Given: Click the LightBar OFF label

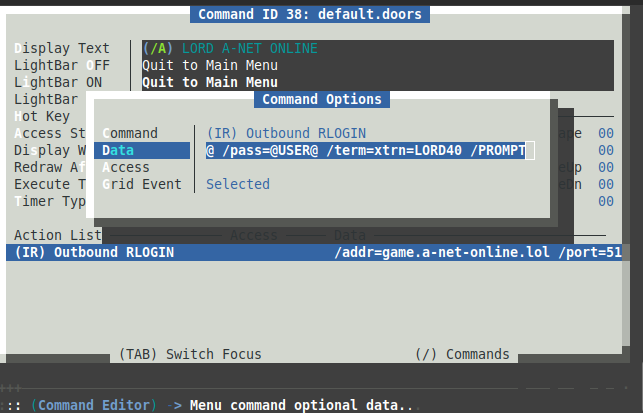Looking at the screenshot, I should coord(58,65).
